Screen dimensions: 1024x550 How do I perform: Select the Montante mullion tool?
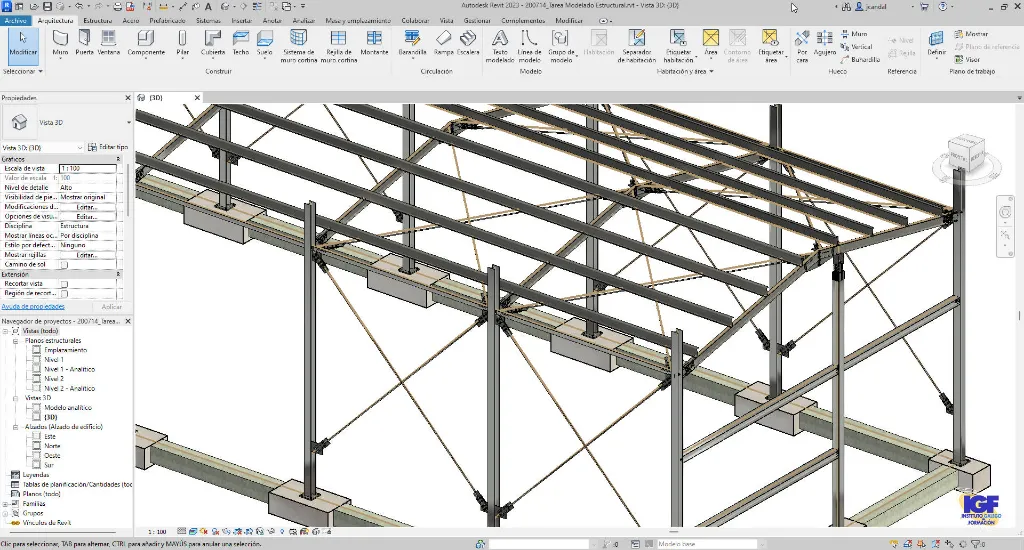coord(374,43)
